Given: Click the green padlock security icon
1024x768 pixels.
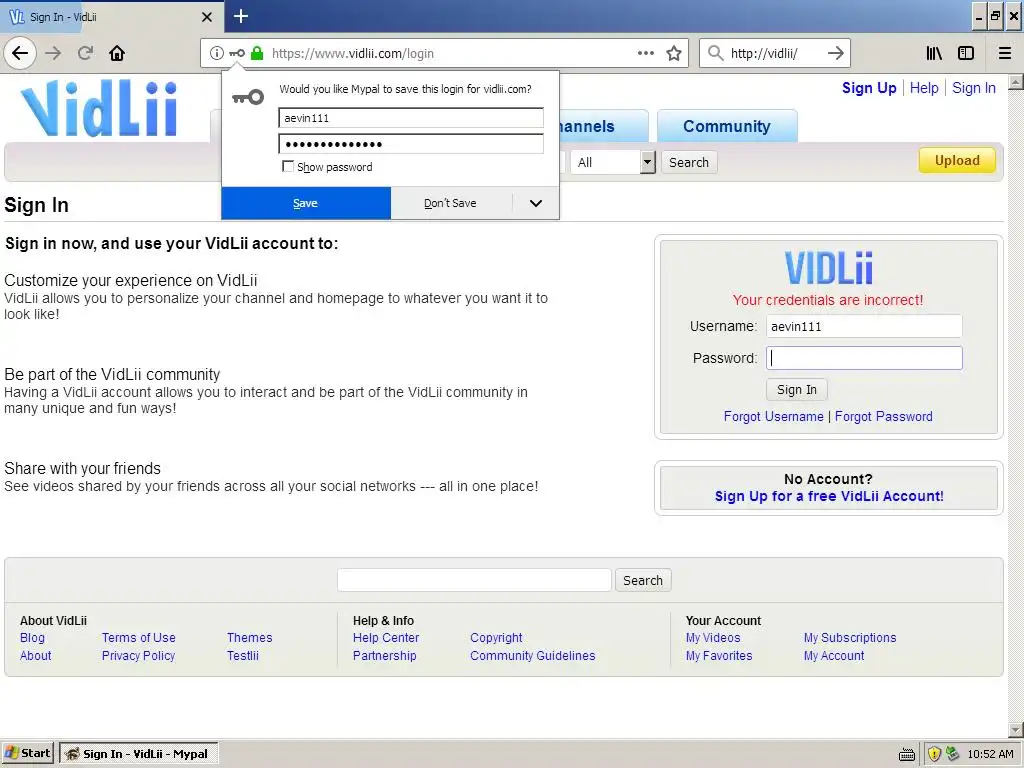Looking at the screenshot, I should click(257, 53).
